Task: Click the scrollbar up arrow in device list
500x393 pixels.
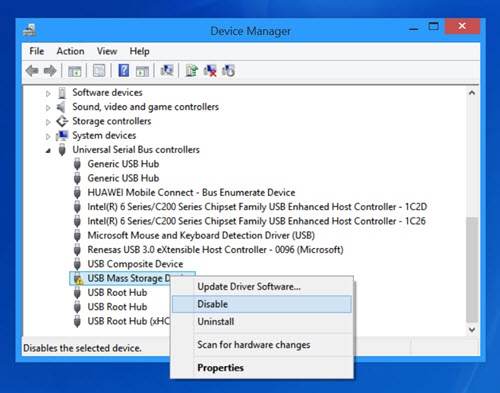Action: click(472, 93)
